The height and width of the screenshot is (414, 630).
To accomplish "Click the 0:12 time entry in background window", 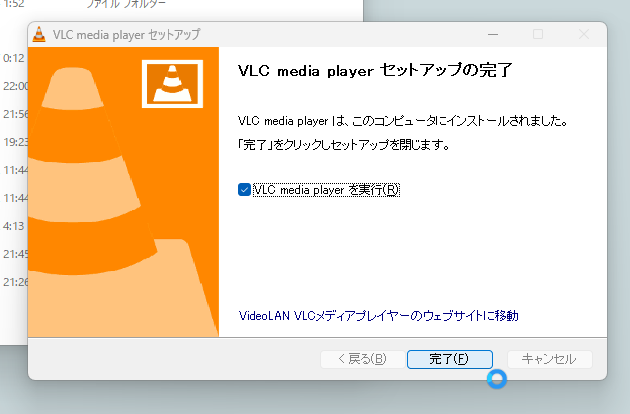I will pyautogui.click(x=14, y=58).
